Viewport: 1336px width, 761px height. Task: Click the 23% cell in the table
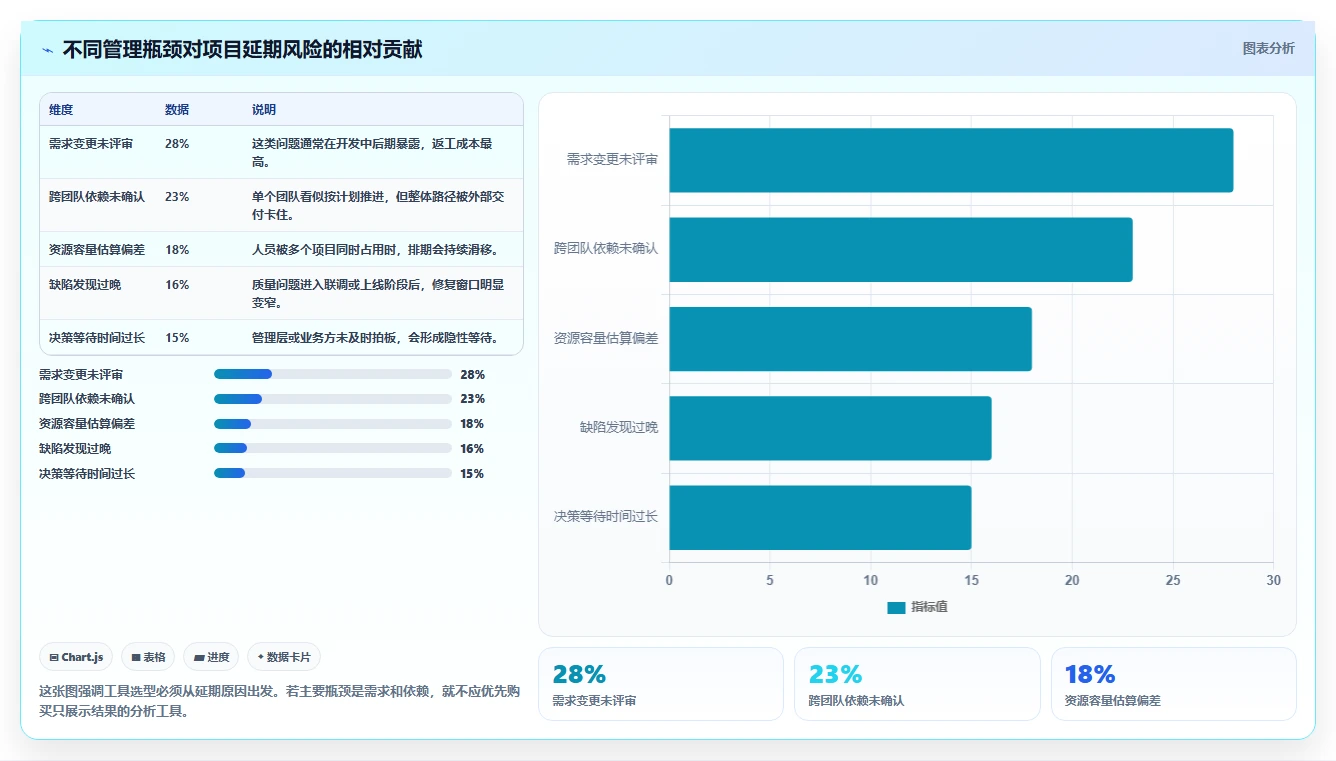click(177, 197)
